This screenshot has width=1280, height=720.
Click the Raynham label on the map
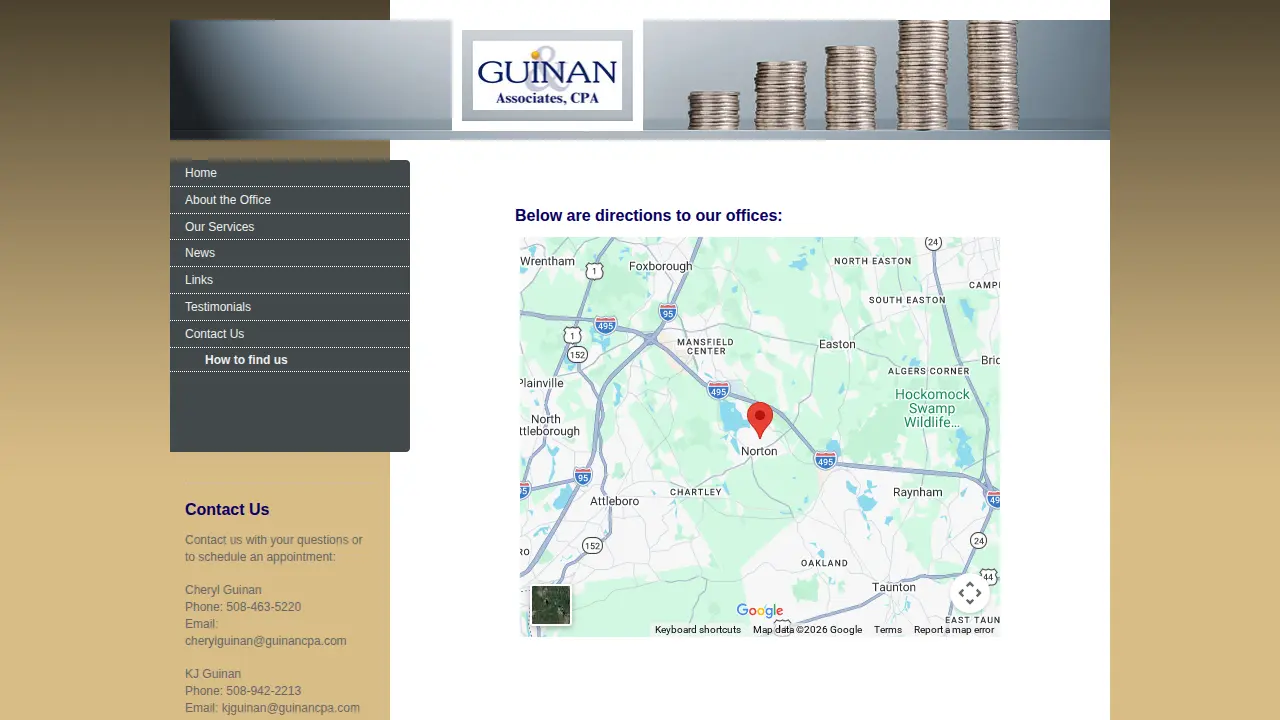918,492
